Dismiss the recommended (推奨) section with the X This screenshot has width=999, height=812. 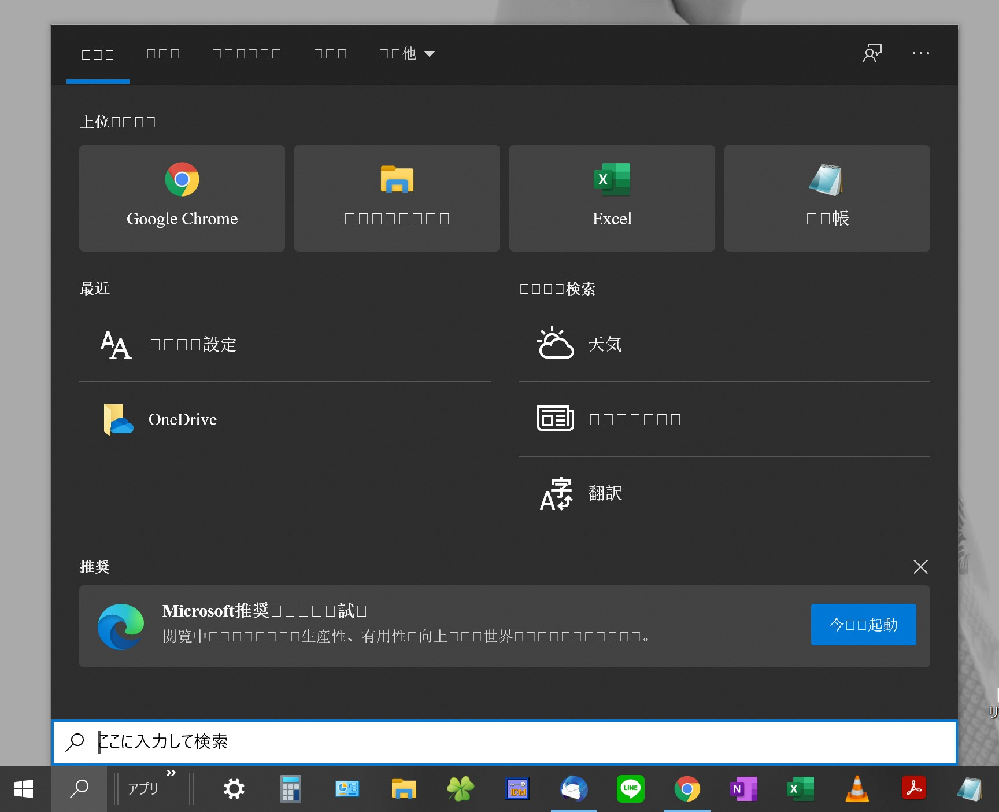920,567
